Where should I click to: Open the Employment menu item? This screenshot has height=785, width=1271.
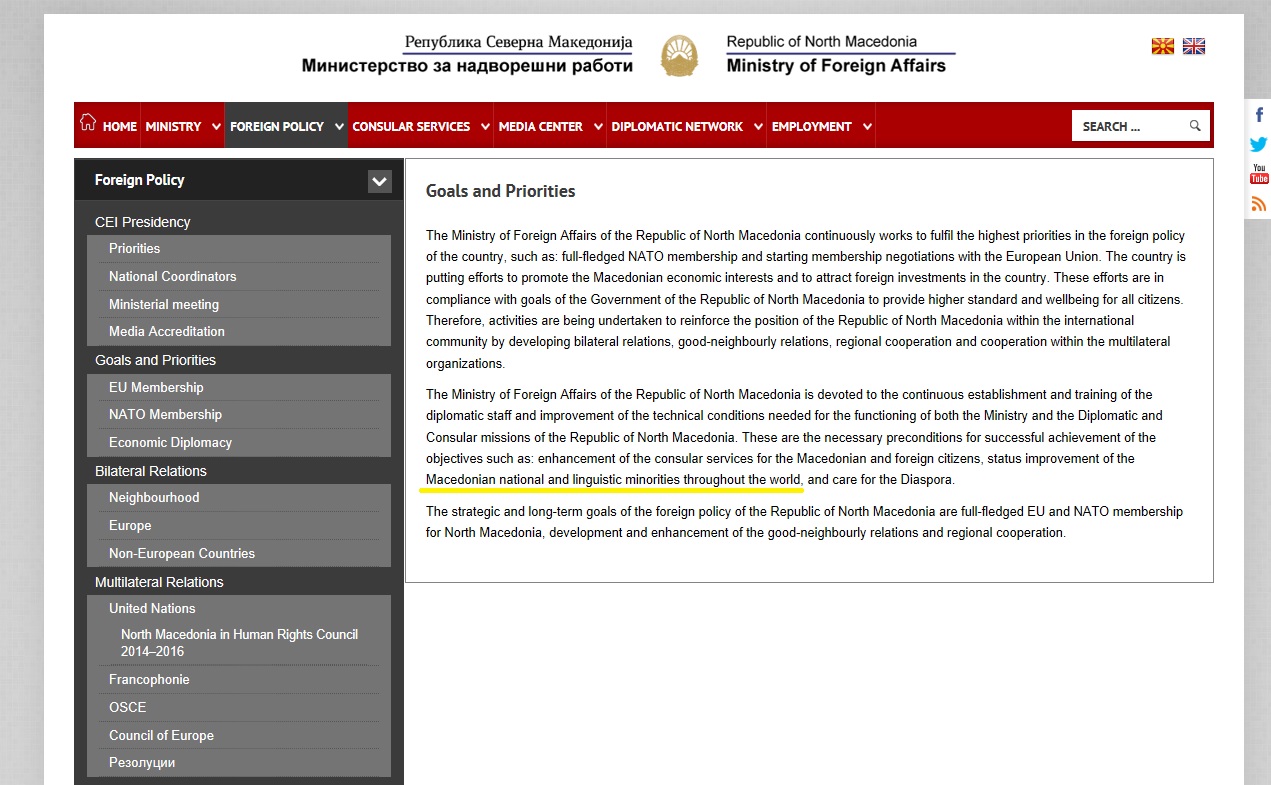(811, 127)
